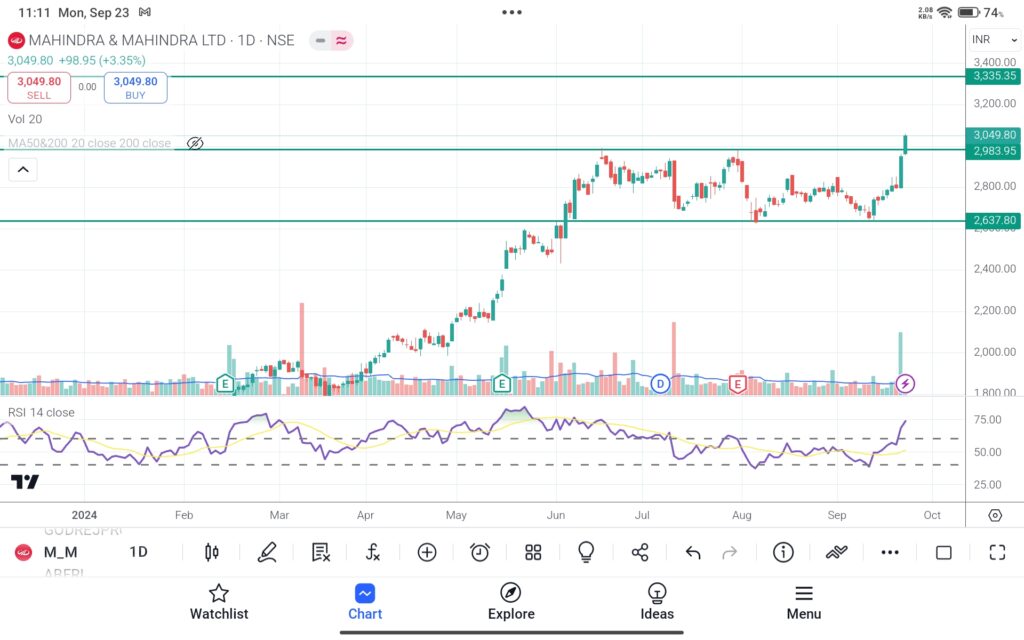Enter fullscreen chart mode
Viewport: 1024px width, 640px height.
(997, 552)
